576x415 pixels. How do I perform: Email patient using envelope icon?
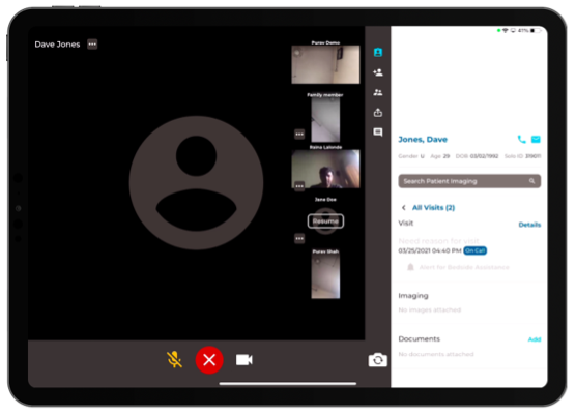tap(536, 140)
